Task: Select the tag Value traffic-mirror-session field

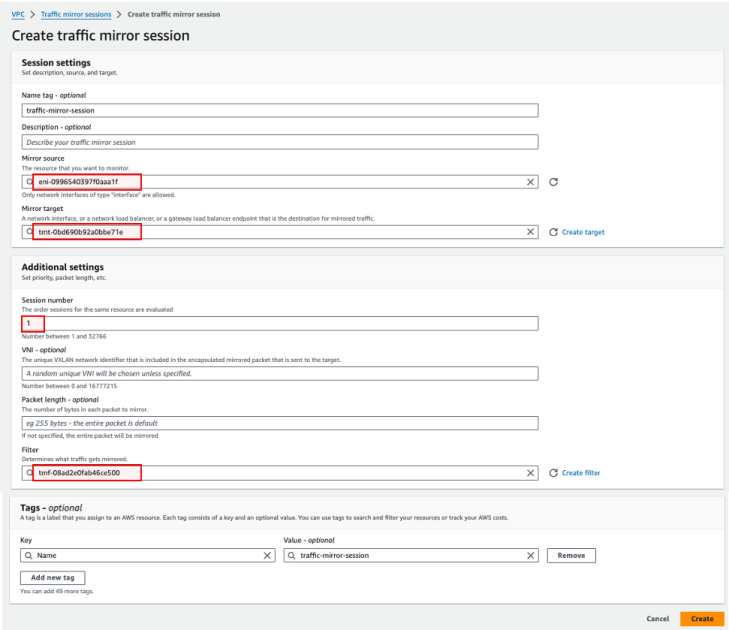Action: (x=411, y=556)
